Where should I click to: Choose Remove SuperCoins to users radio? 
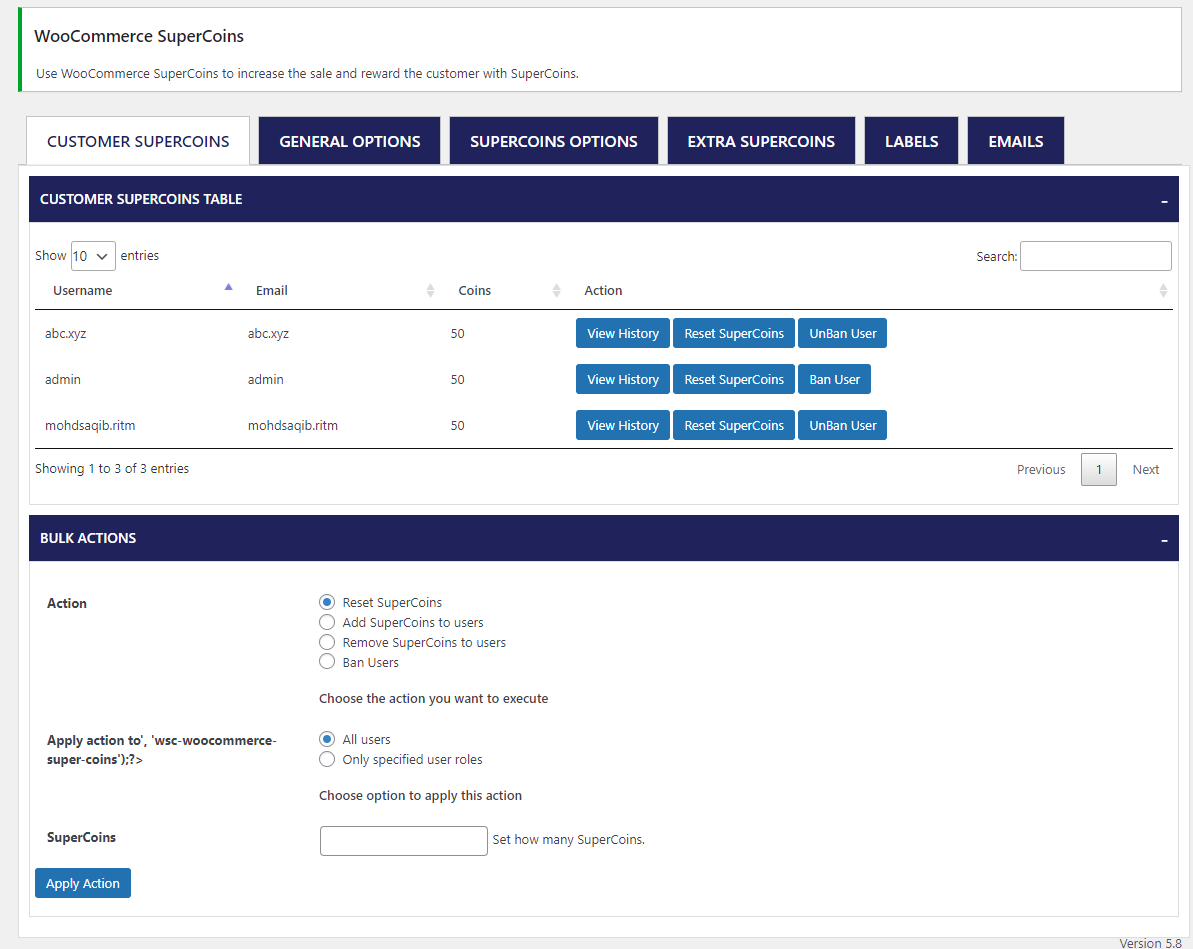point(327,642)
